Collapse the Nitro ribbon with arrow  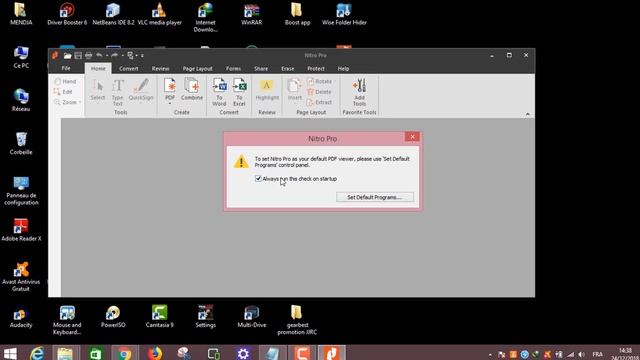coord(527,114)
